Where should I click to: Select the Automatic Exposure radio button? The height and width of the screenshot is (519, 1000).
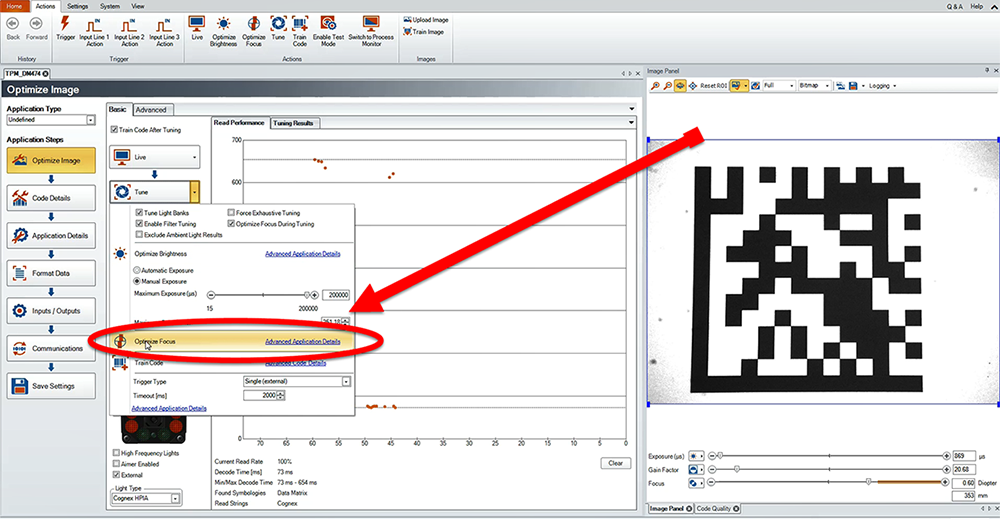tap(138, 270)
